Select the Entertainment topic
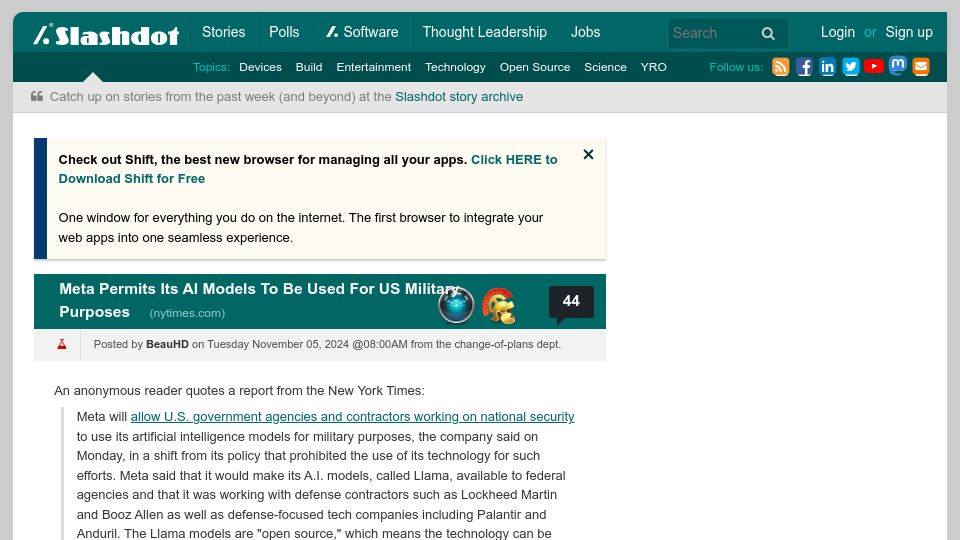 tap(373, 67)
